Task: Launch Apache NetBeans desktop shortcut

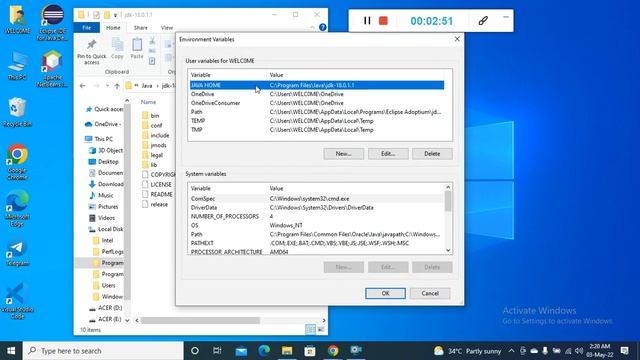Action: tap(52, 69)
